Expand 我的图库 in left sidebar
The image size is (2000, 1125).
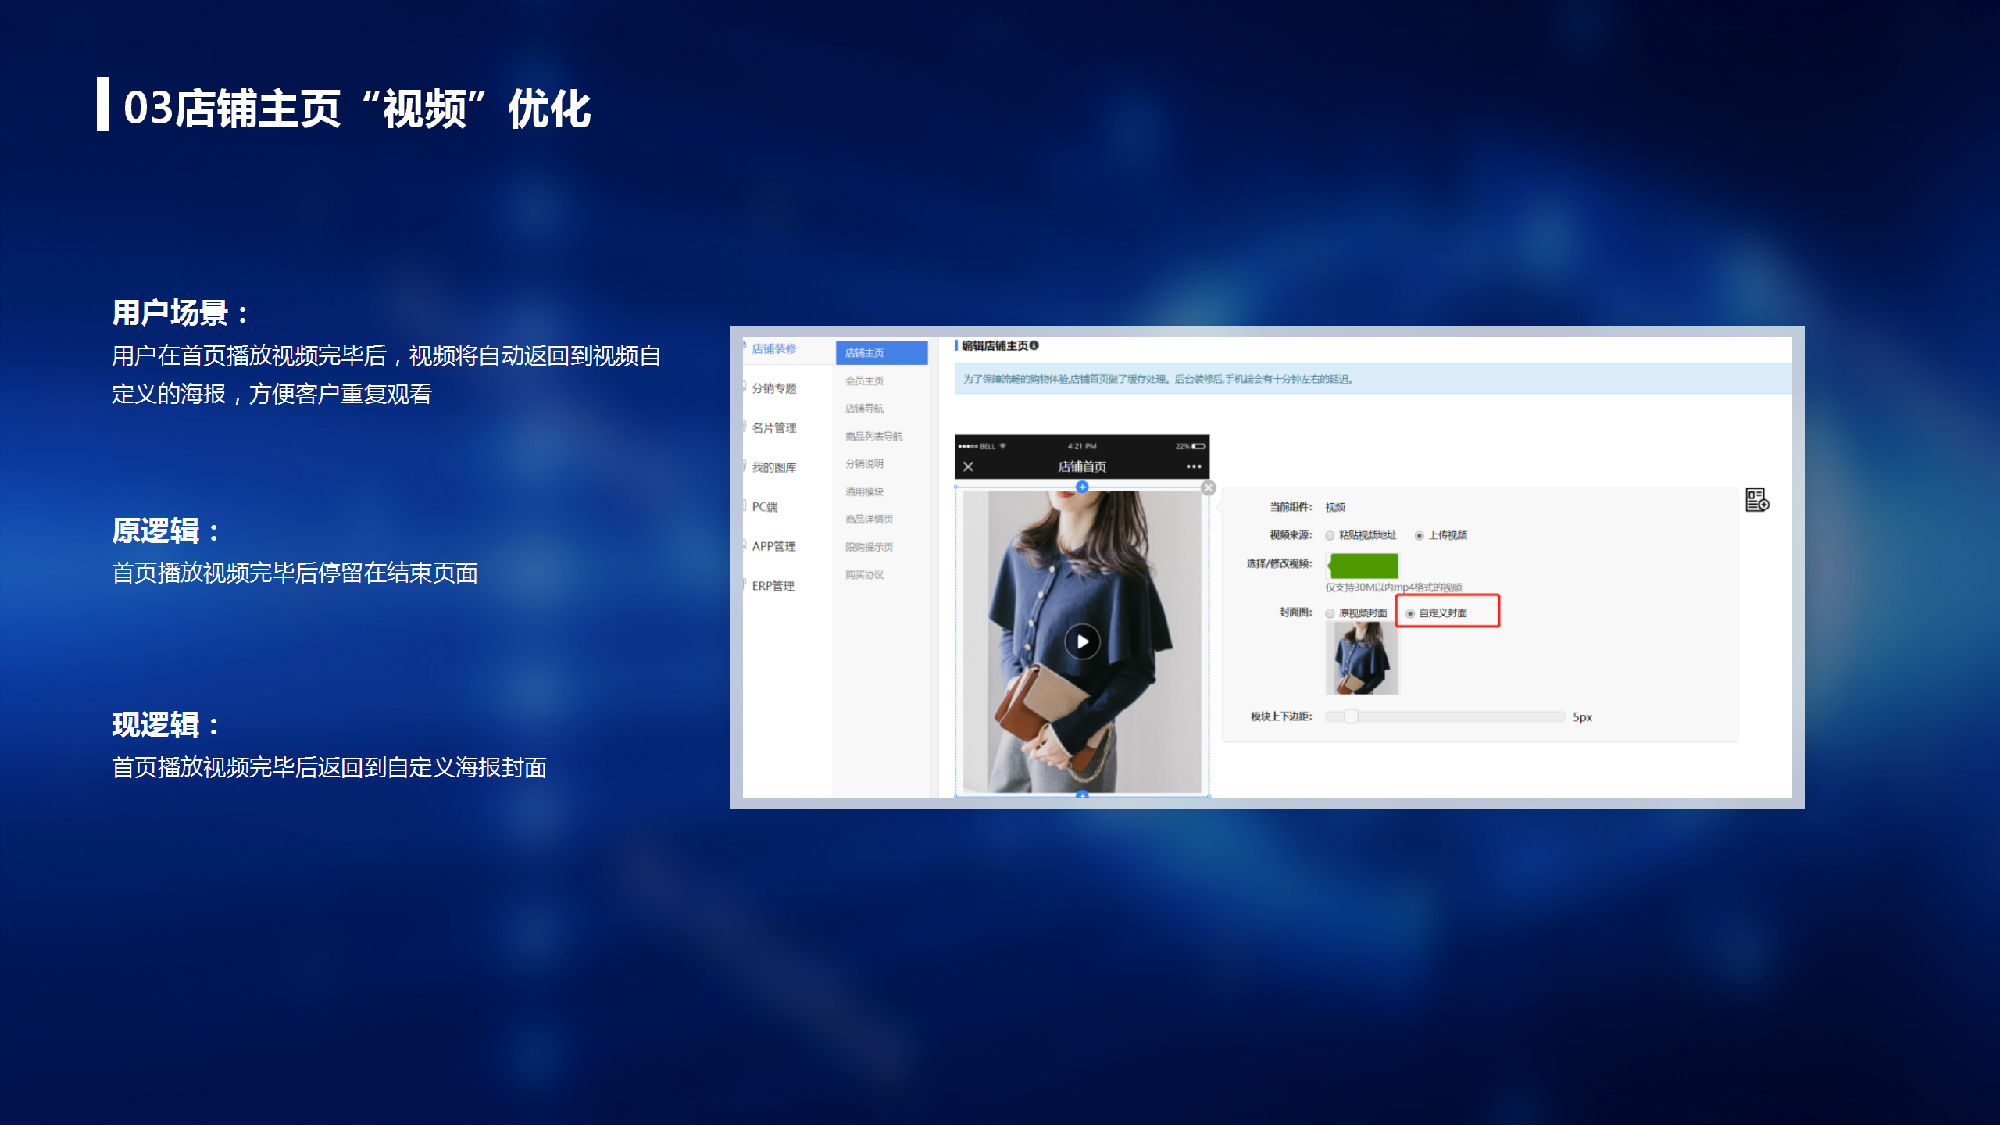click(774, 467)
